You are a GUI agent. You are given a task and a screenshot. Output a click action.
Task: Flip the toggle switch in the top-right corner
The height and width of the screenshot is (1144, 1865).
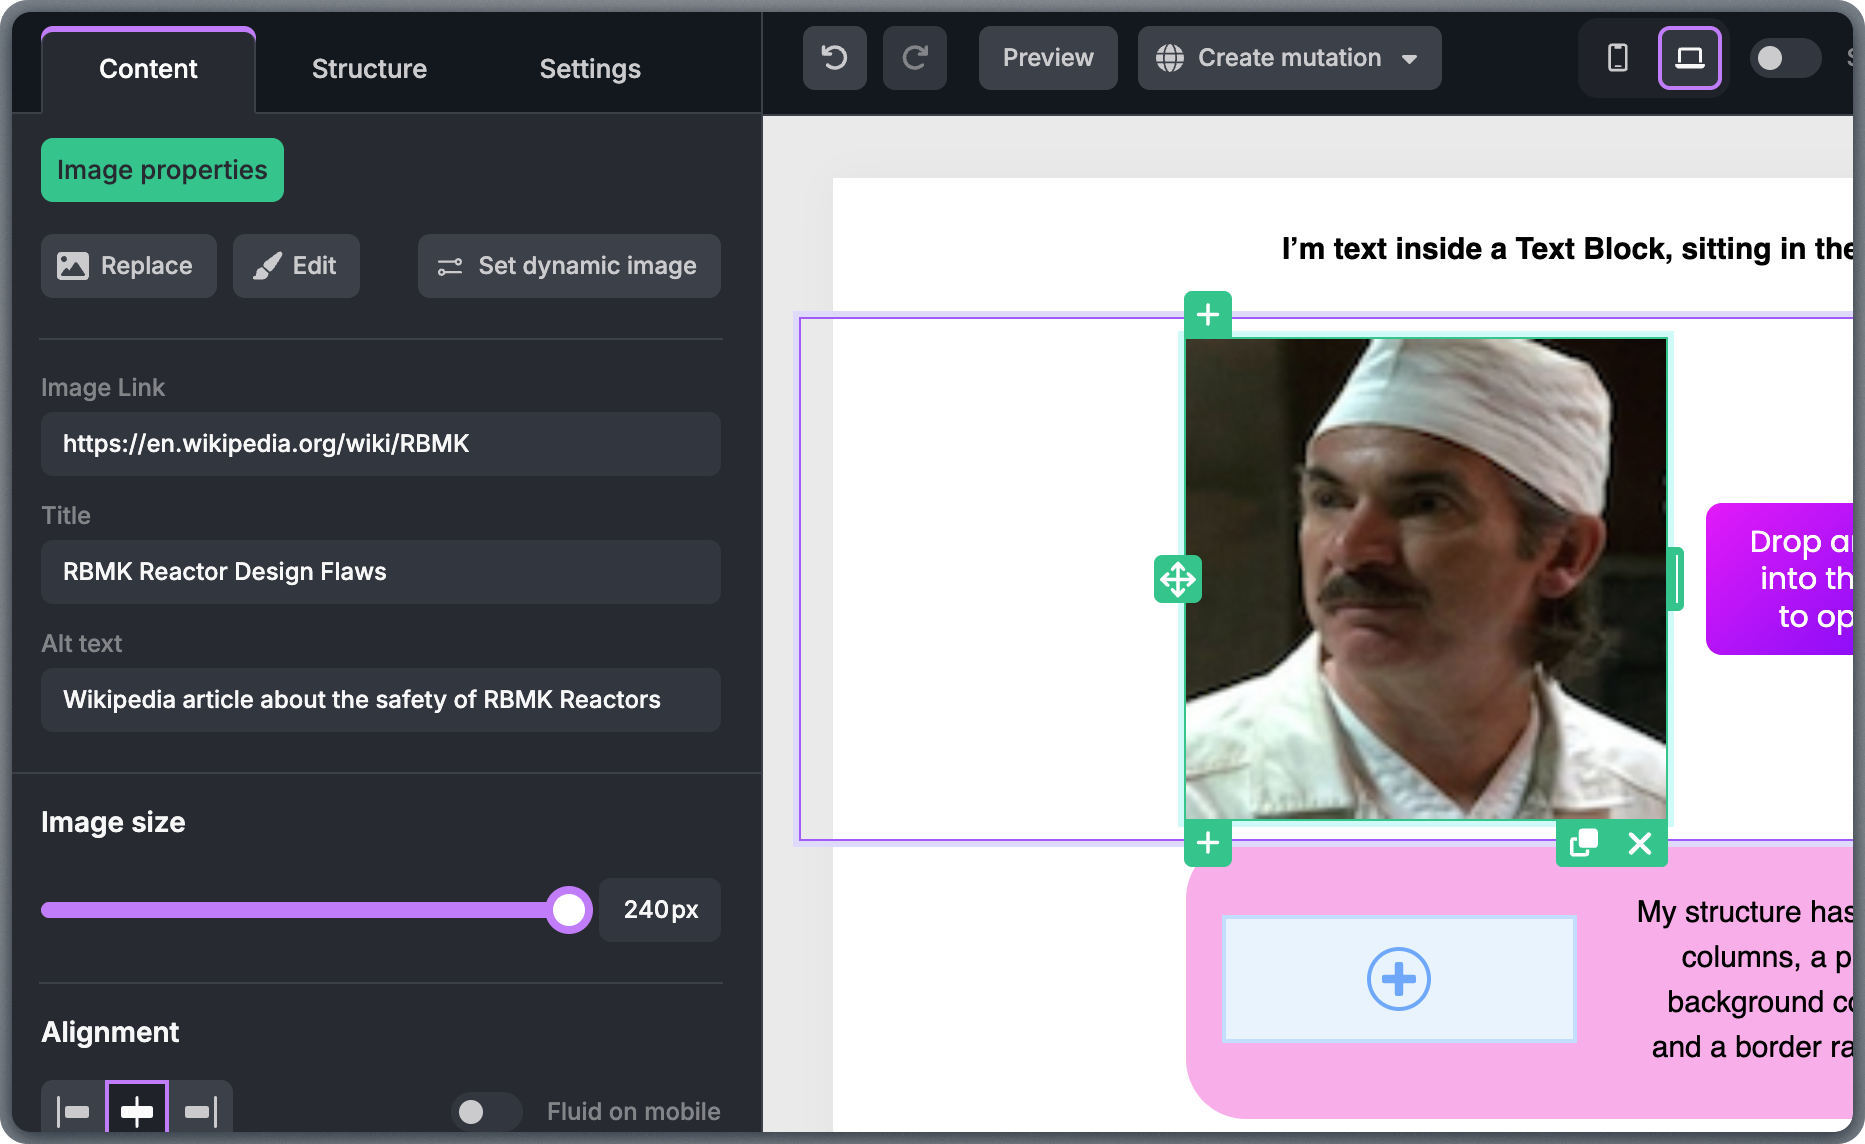(x=1785, y=58)
